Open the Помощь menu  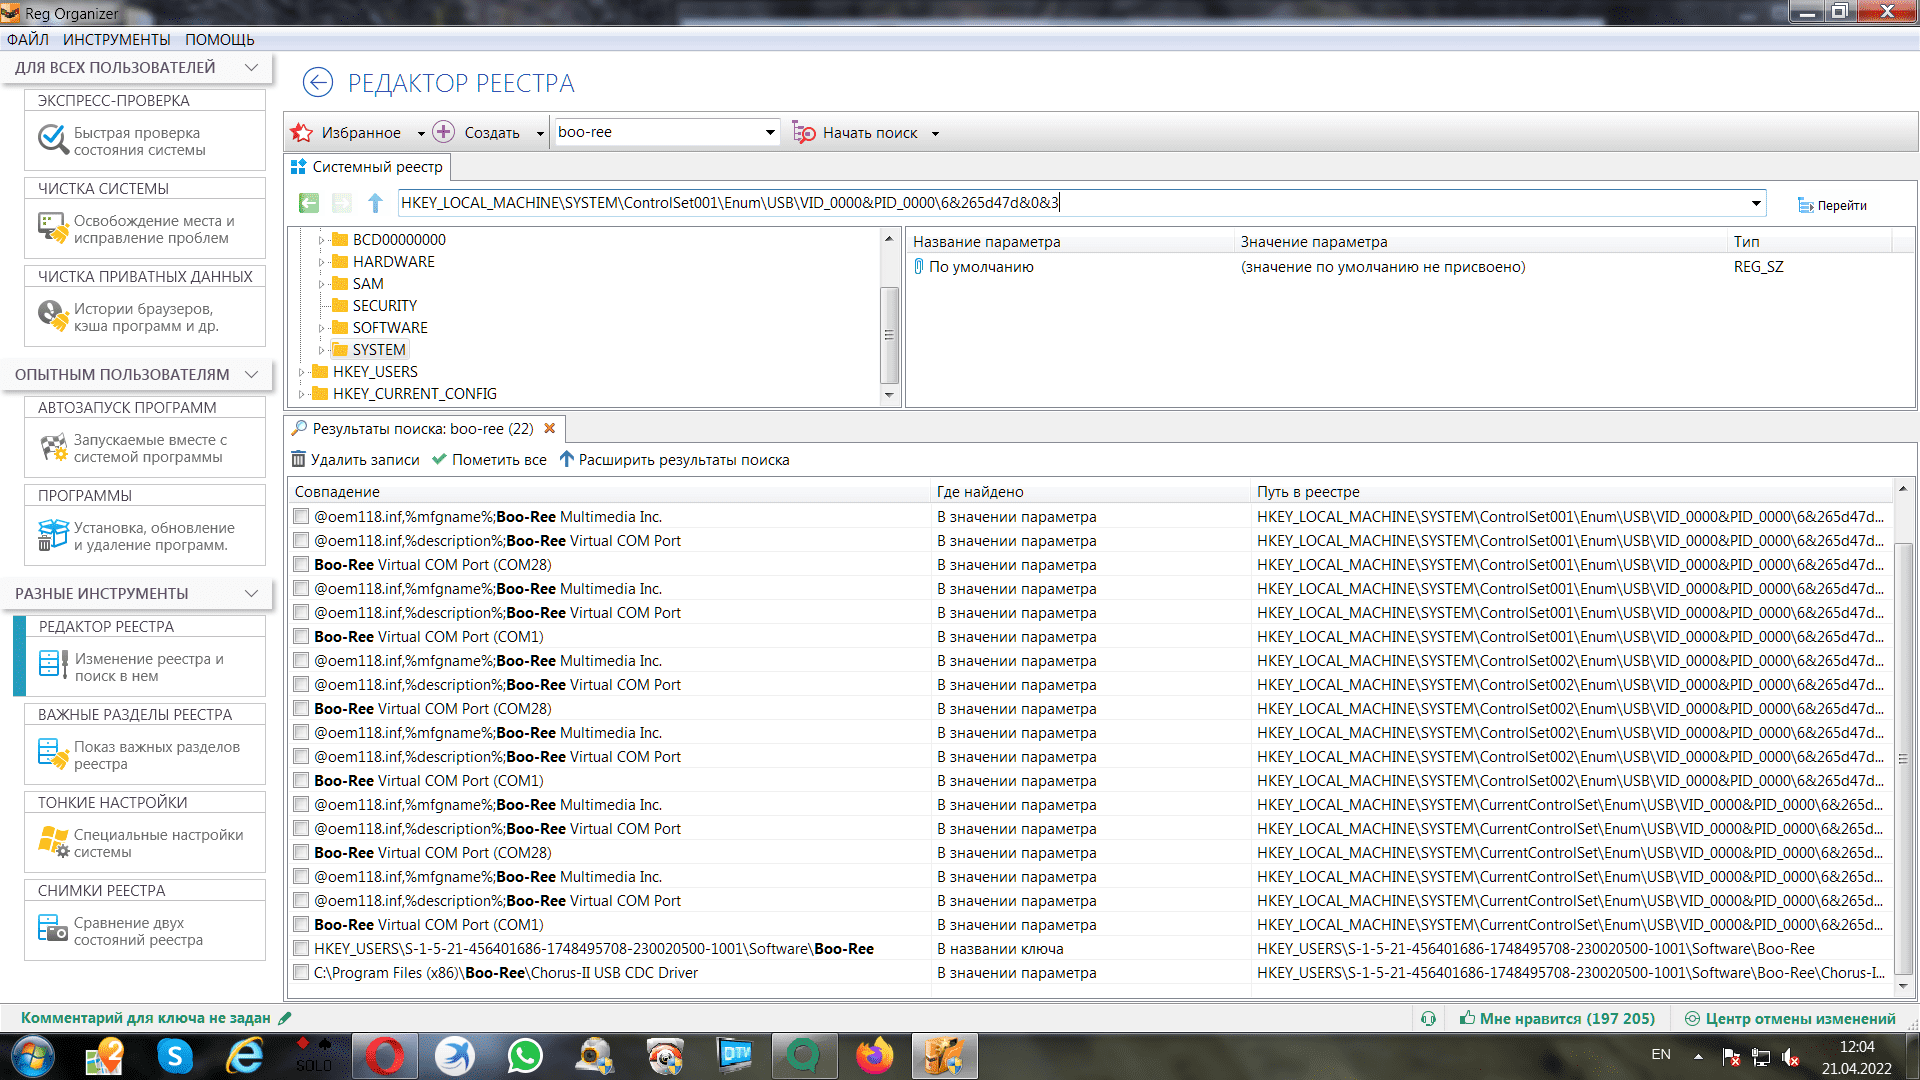point(220,39)
